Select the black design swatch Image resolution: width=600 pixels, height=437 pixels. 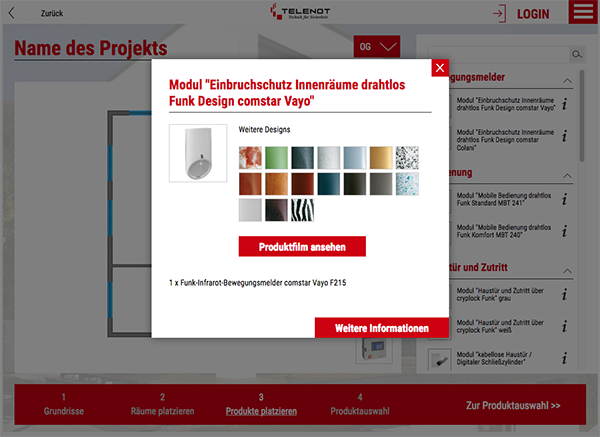(x=355, y=184)
